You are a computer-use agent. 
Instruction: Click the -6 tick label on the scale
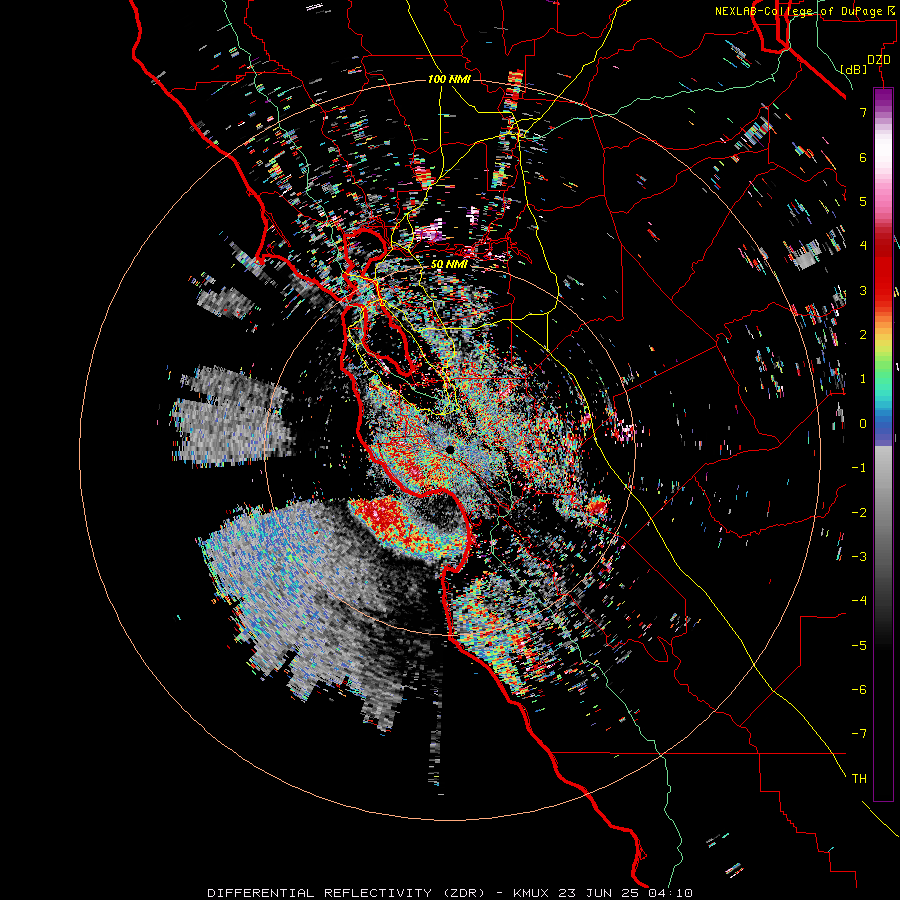tap(859, 690)
